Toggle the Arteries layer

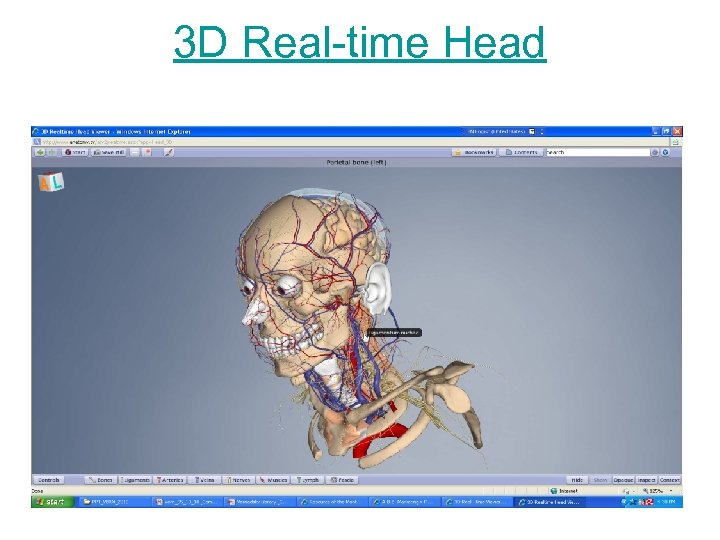170,480
